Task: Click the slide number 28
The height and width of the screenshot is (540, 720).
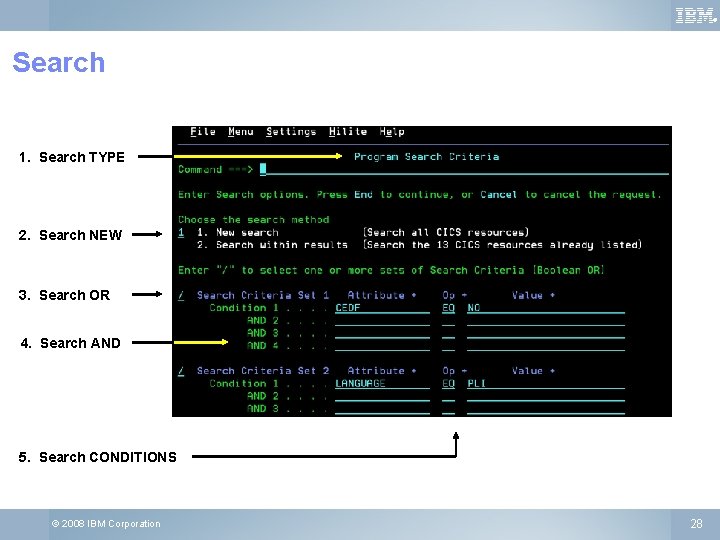Action: click(x=697, y=523)
